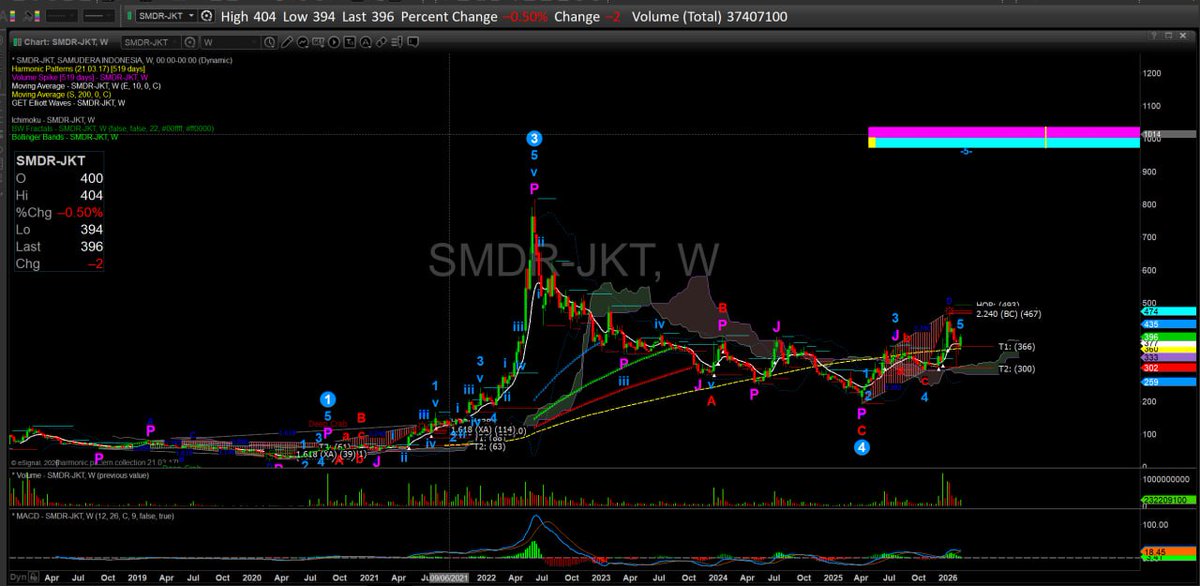Viewport: 1200px width, 586px height.
Task: Click the circled wave 1 label near 2020
Action: point(327,398)
